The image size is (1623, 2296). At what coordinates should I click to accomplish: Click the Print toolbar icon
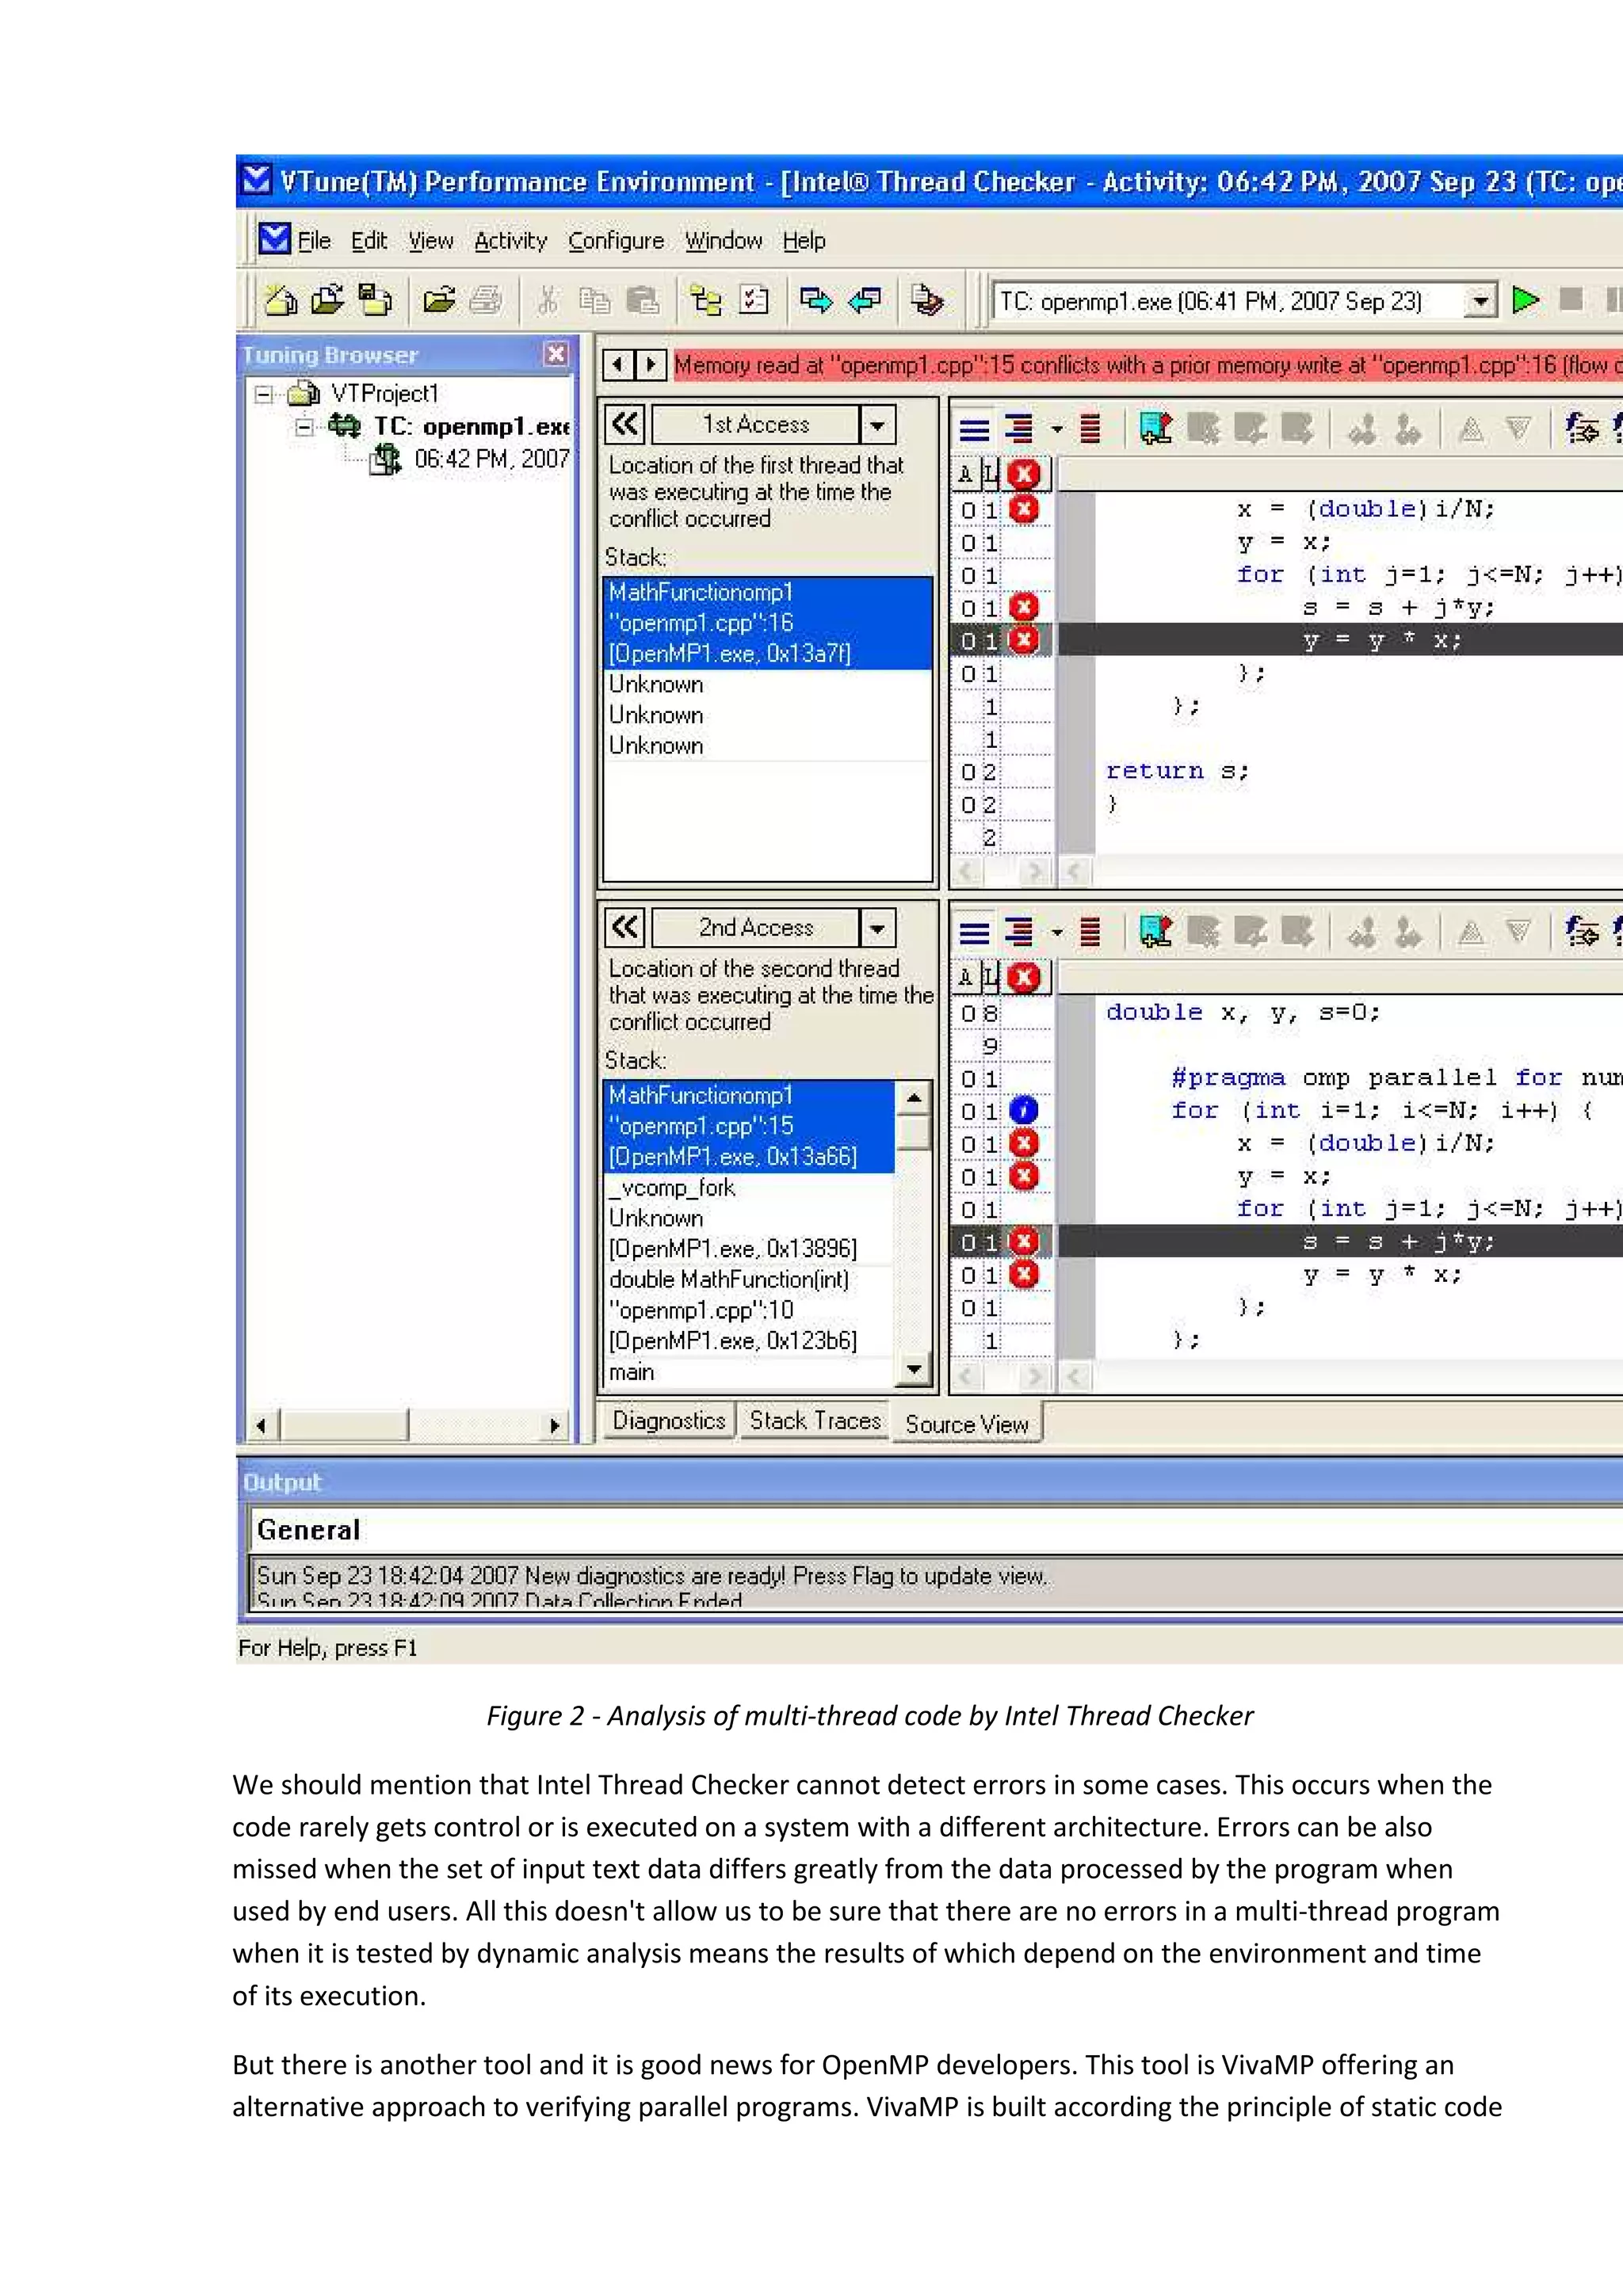pos(486,299)
